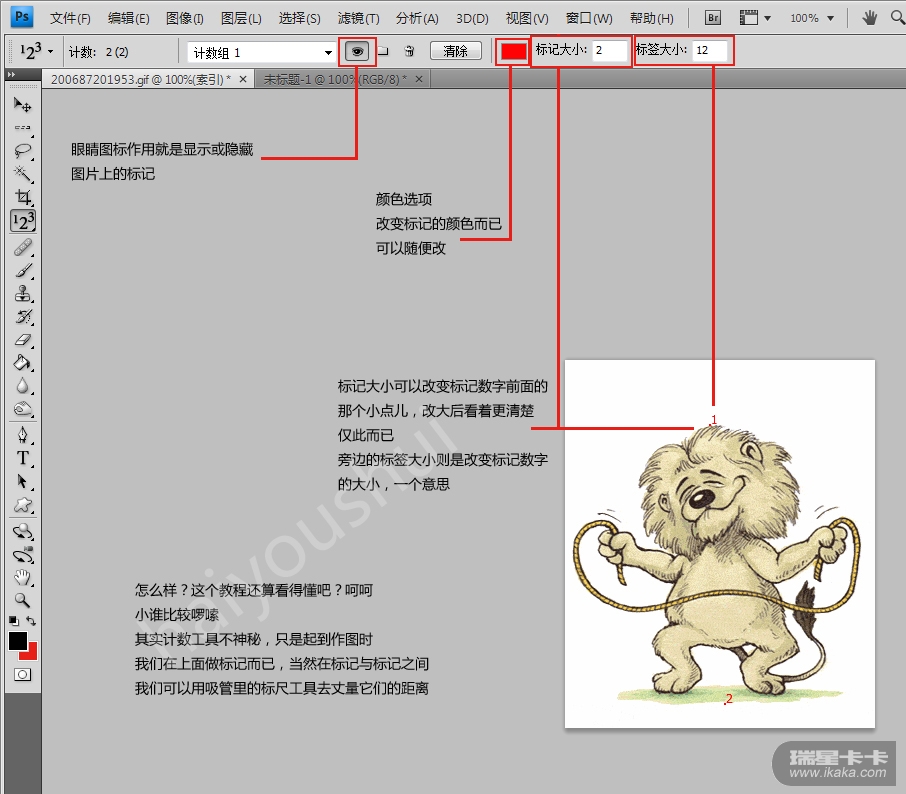Open the 计数组 1 dropdown

click(328, 53)
